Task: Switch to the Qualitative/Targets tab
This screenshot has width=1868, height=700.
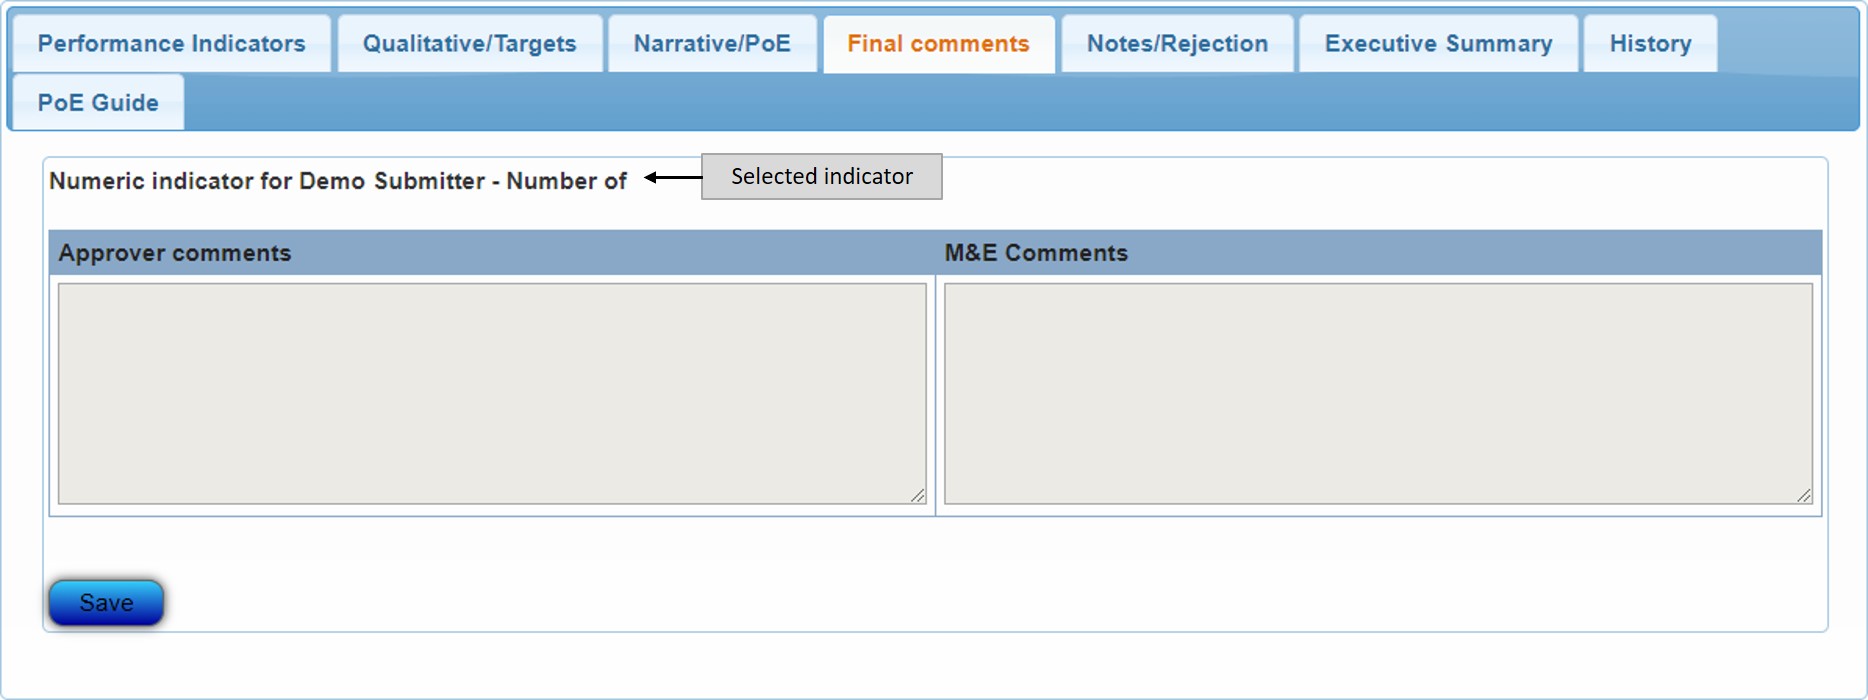Action: click(x=469, y=44)
